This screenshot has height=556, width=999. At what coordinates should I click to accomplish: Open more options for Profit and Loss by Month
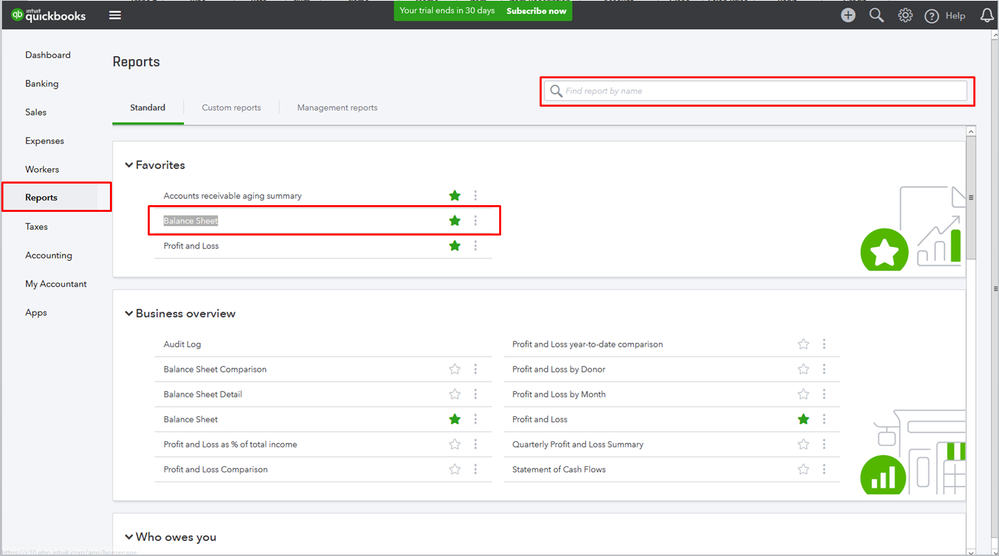824,394
